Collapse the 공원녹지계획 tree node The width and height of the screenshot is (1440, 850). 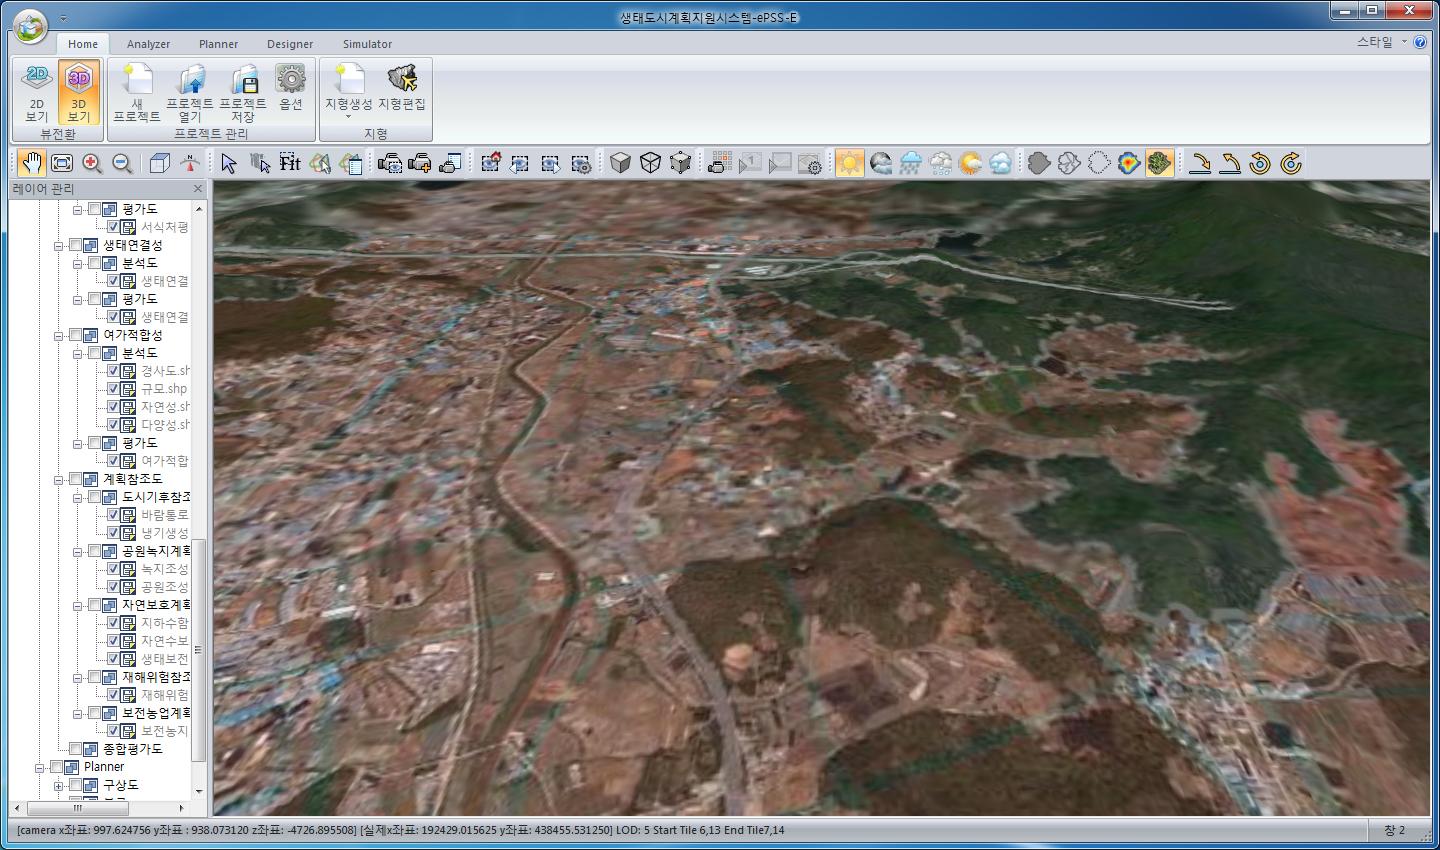coord(77,551)
